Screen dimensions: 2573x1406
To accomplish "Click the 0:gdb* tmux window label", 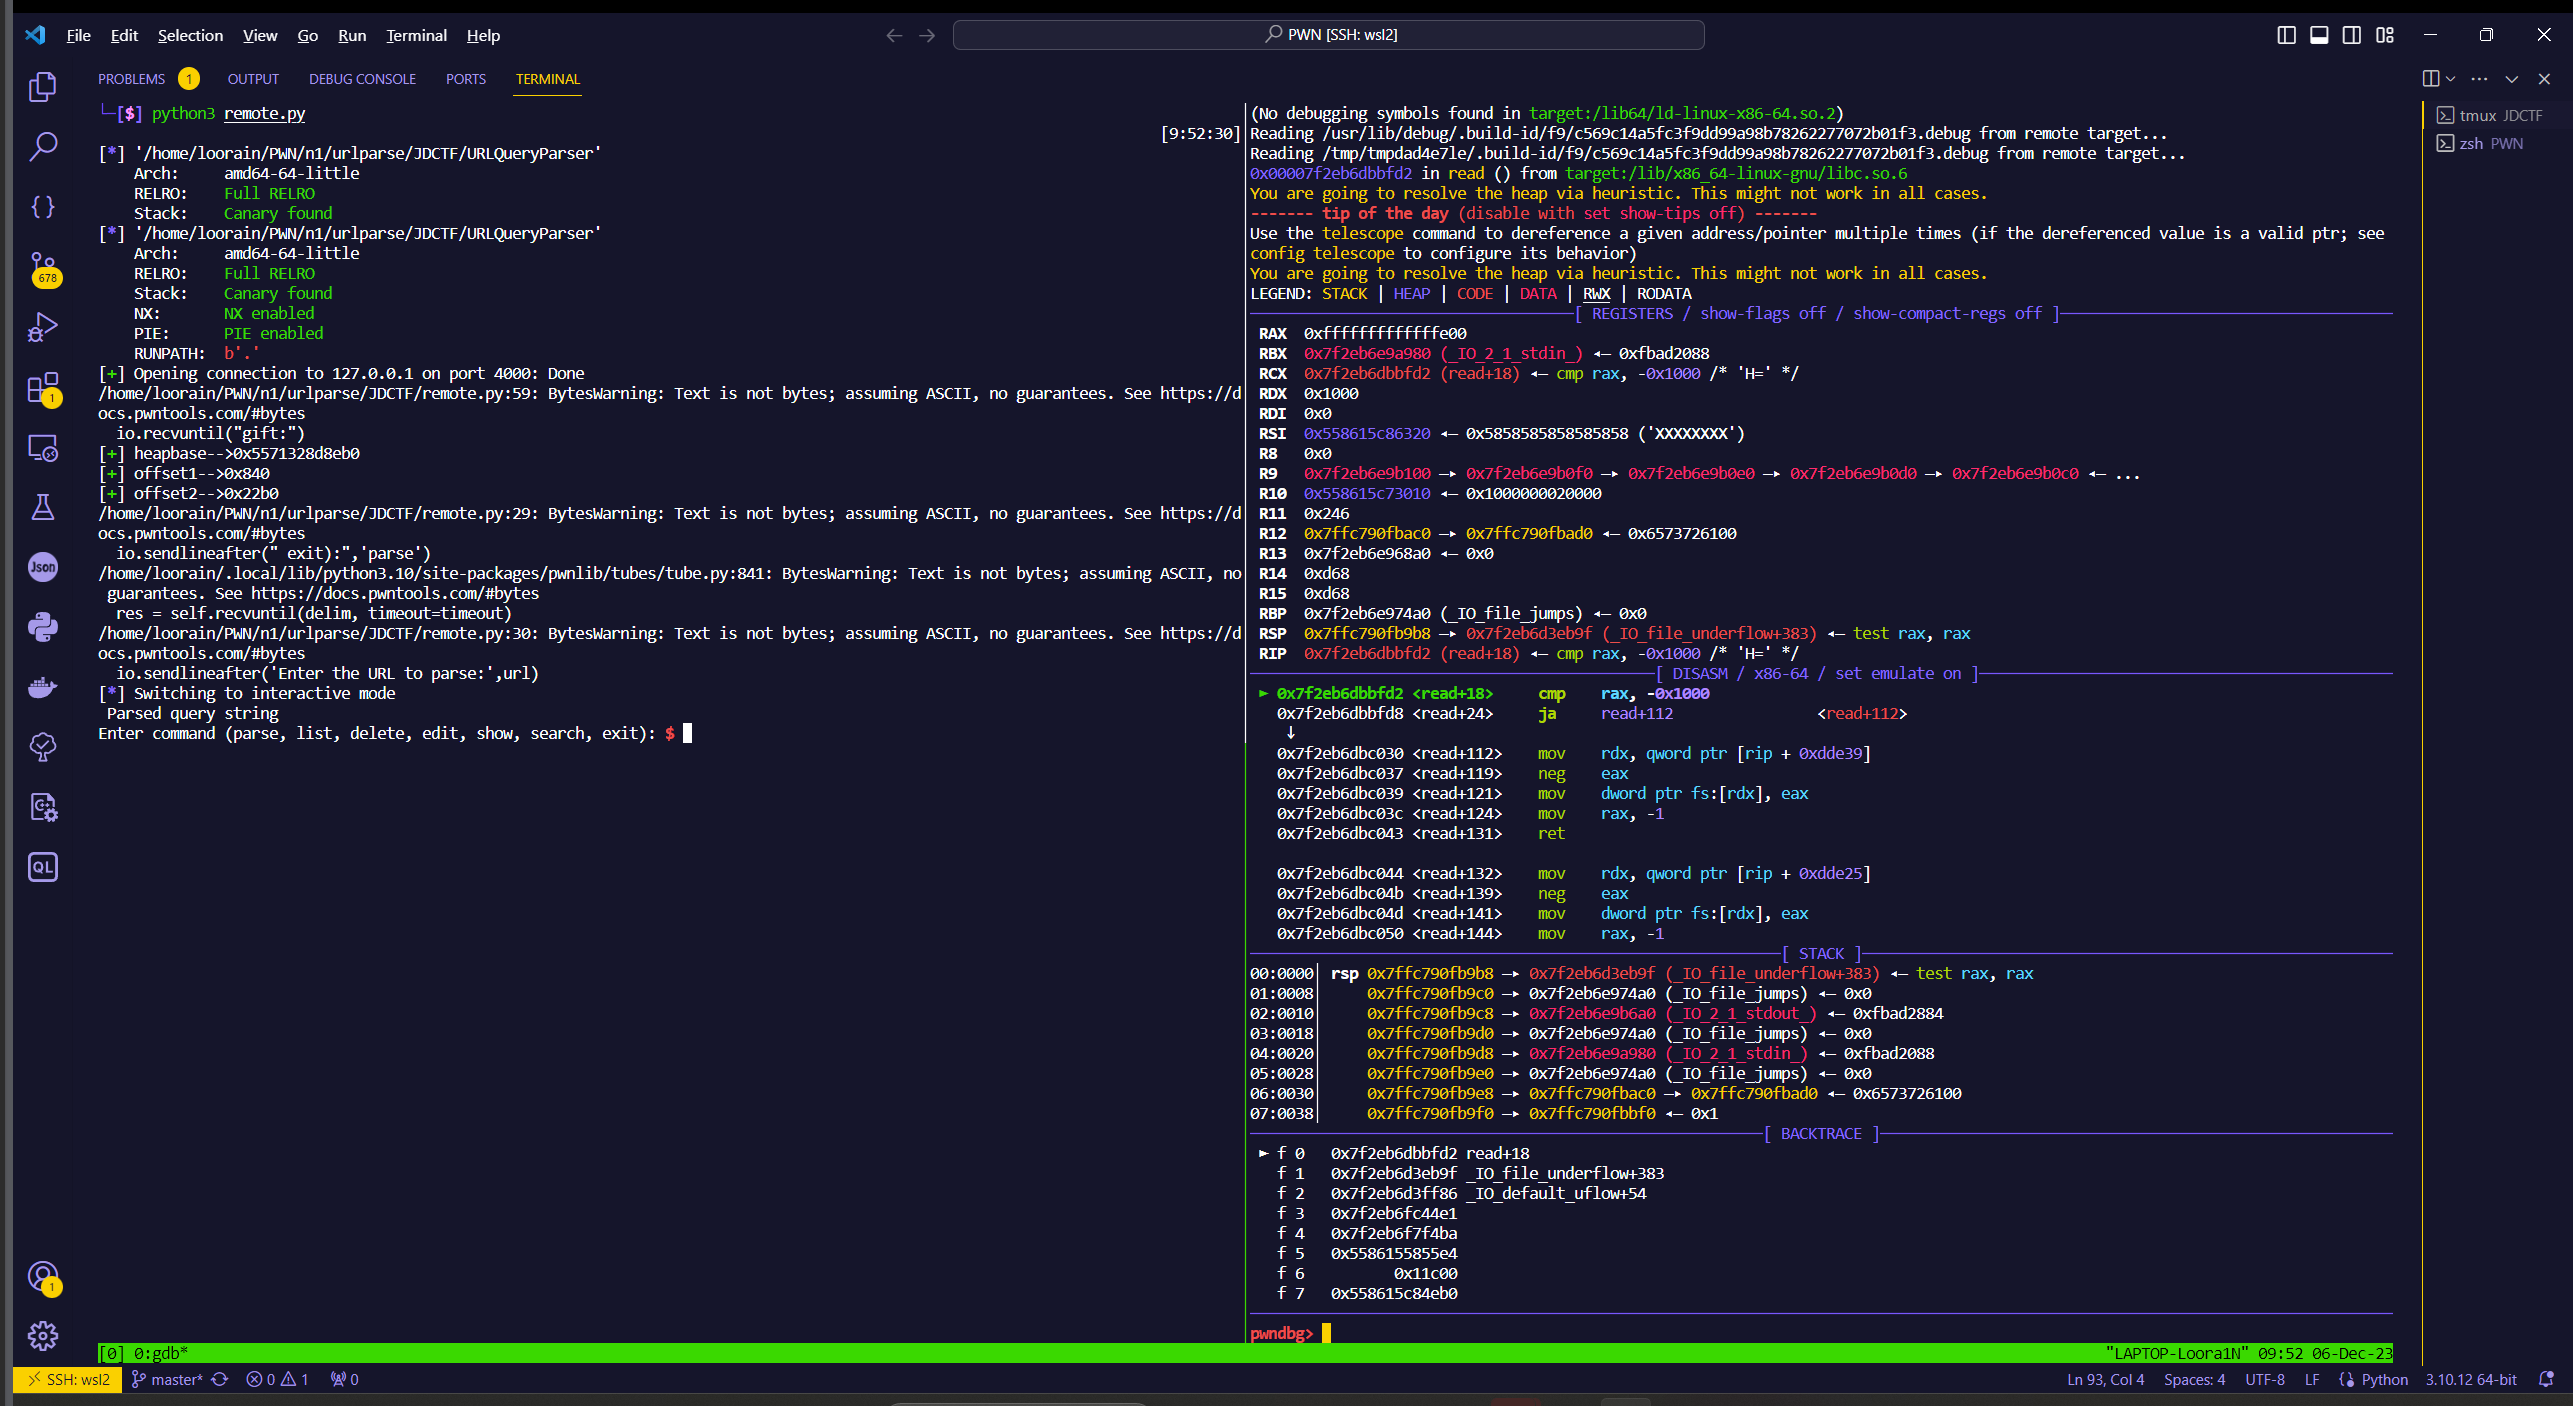I will pyautogui.click(x=160, y=1353).
